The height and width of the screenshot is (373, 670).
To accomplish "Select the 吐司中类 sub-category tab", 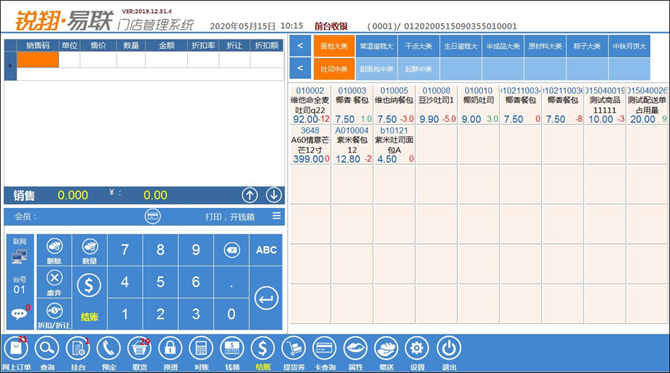I will (x=334, y=69).
